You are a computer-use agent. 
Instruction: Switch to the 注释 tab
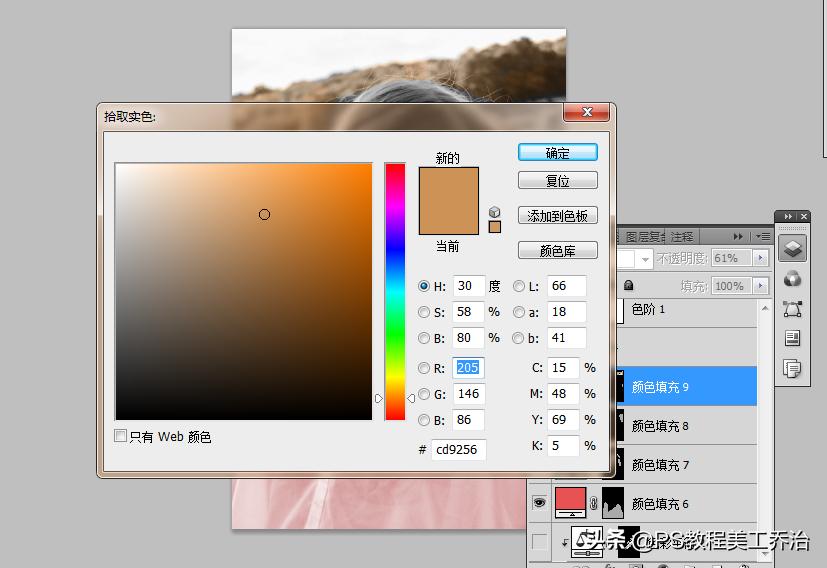[682, 237]
